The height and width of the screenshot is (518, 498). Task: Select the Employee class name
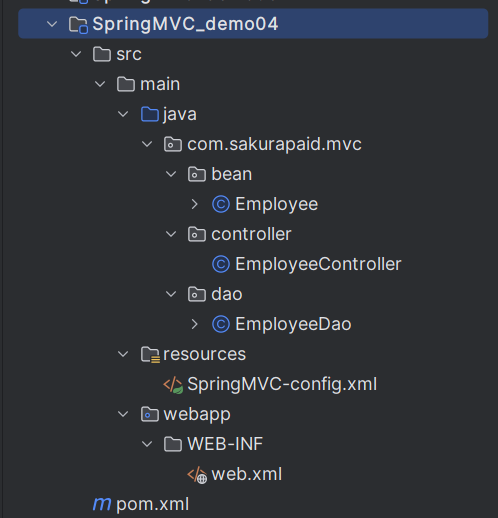tap(277, 205)
